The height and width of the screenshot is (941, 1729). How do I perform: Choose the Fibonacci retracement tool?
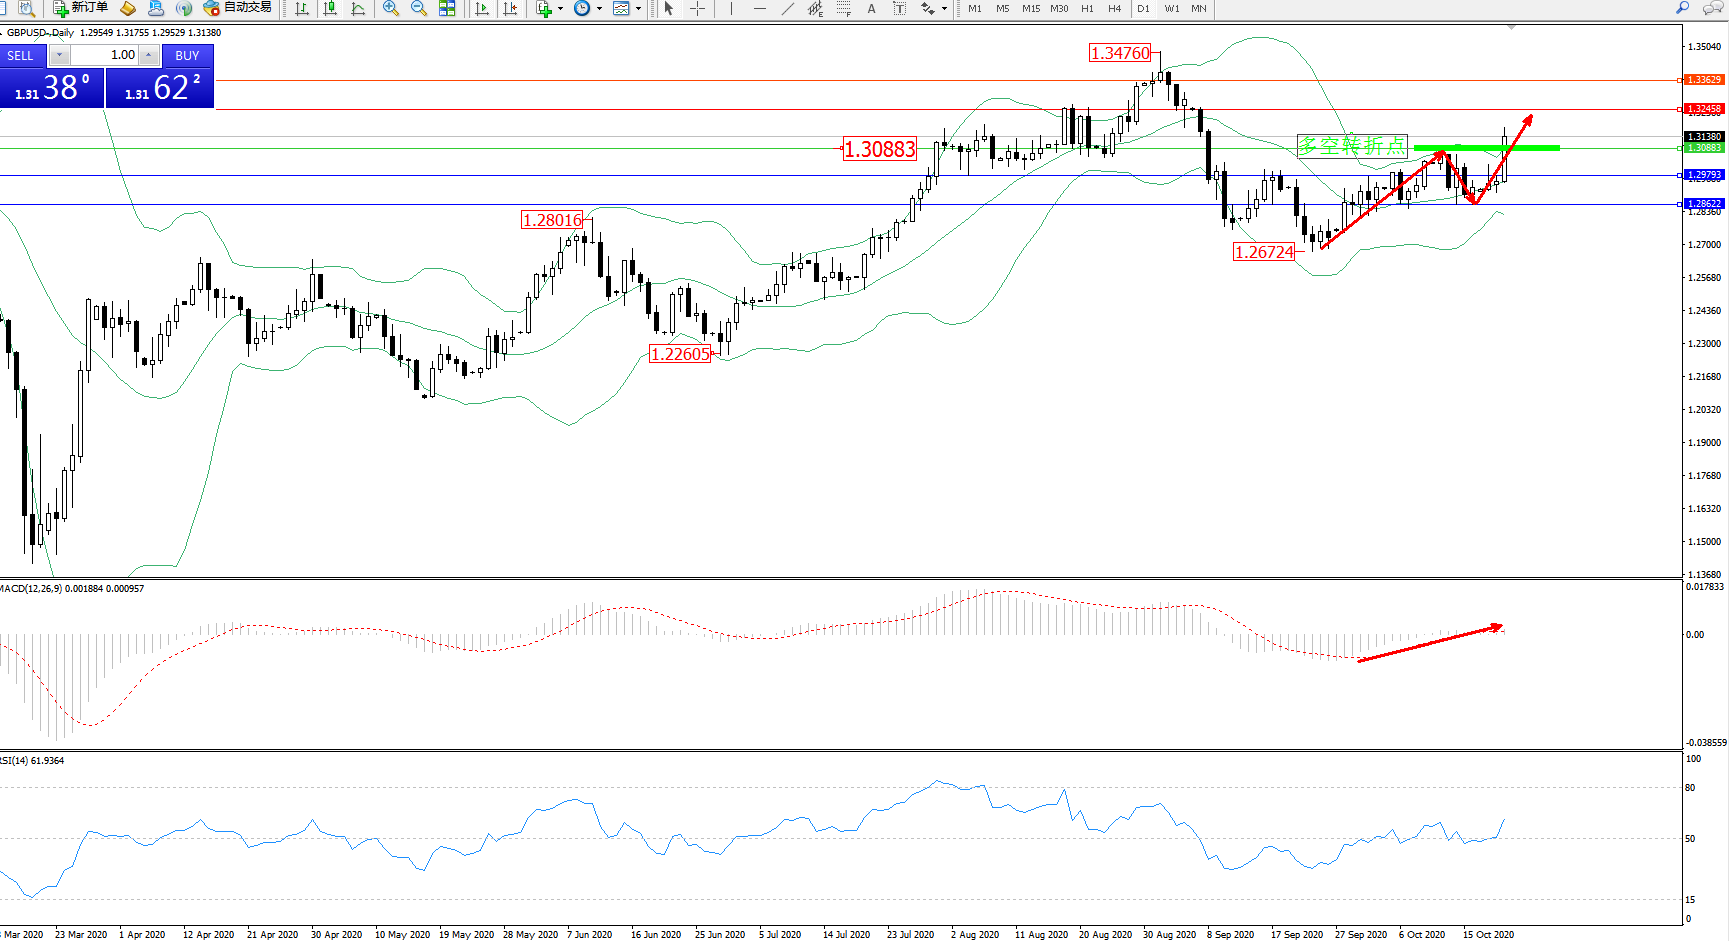point(843,8)
